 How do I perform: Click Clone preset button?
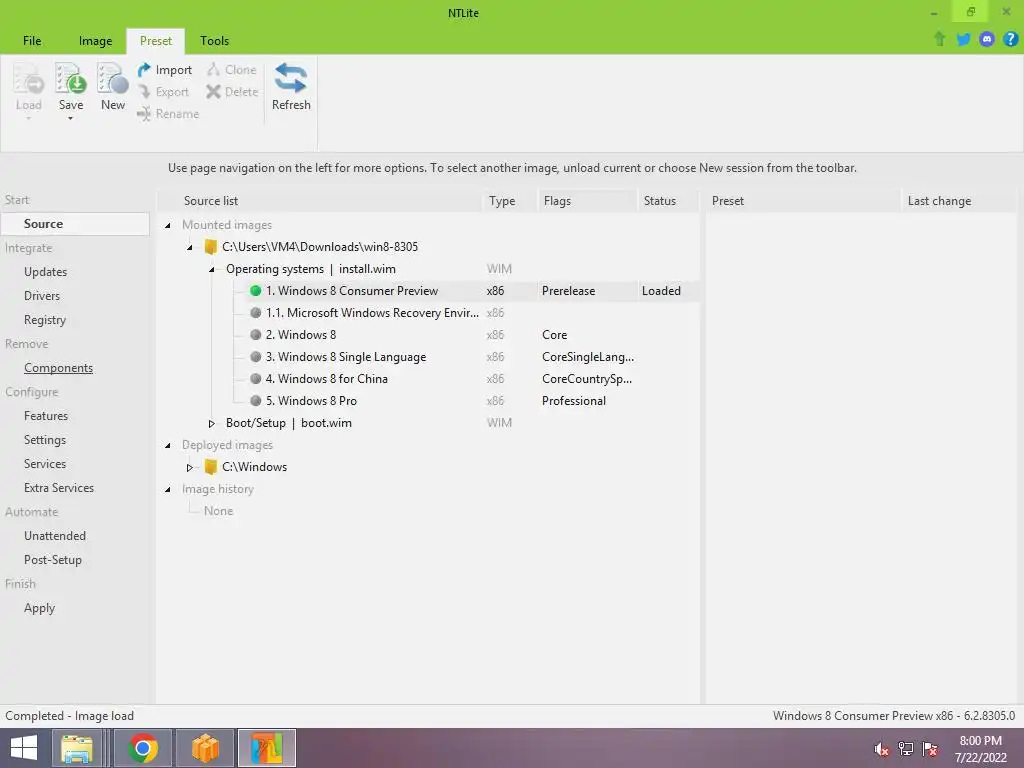[232, 70]
